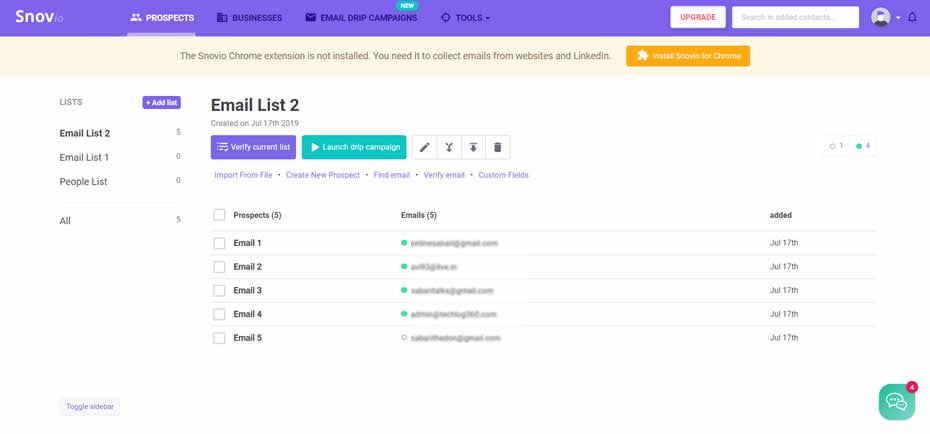Select all prospects checkbox
The width and height of the screenshot is (930, 434).
[x=219, y=215]
